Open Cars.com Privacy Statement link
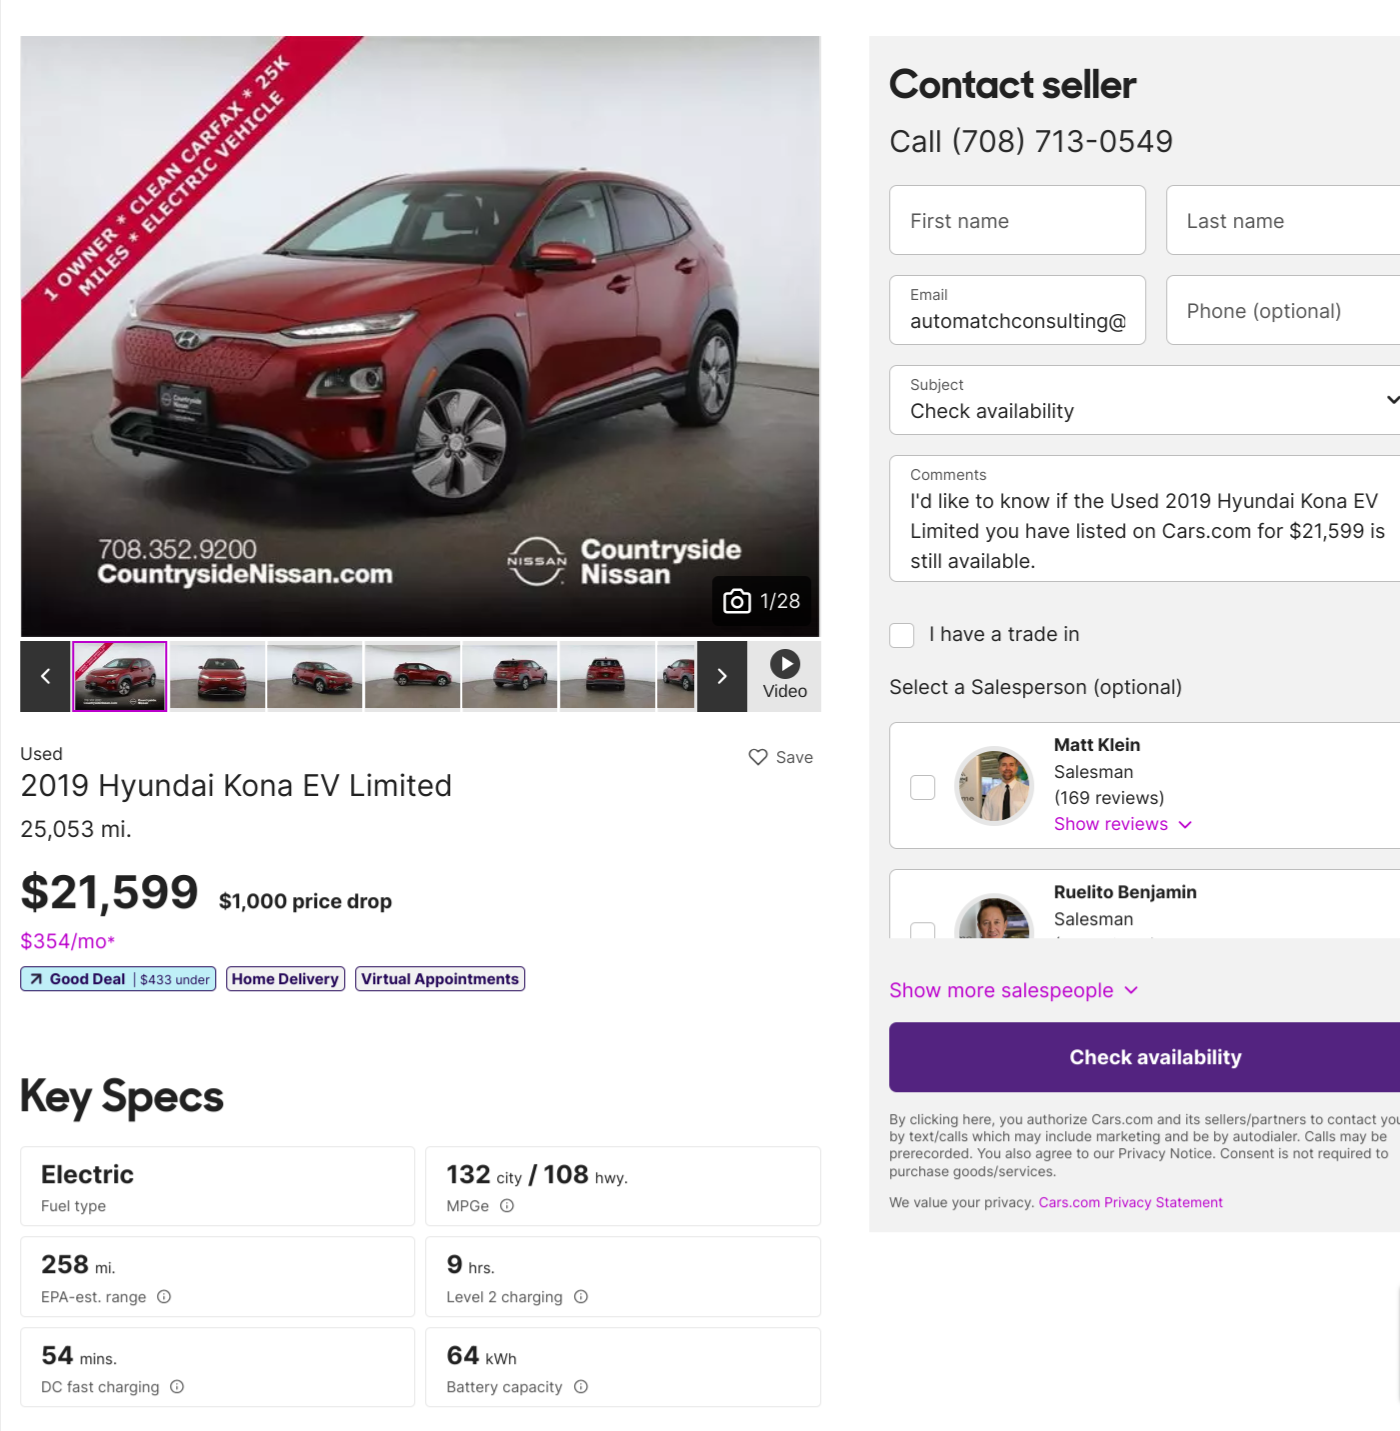The height and width of the screenshot is (1431, 1400). click(1130, 1202)
